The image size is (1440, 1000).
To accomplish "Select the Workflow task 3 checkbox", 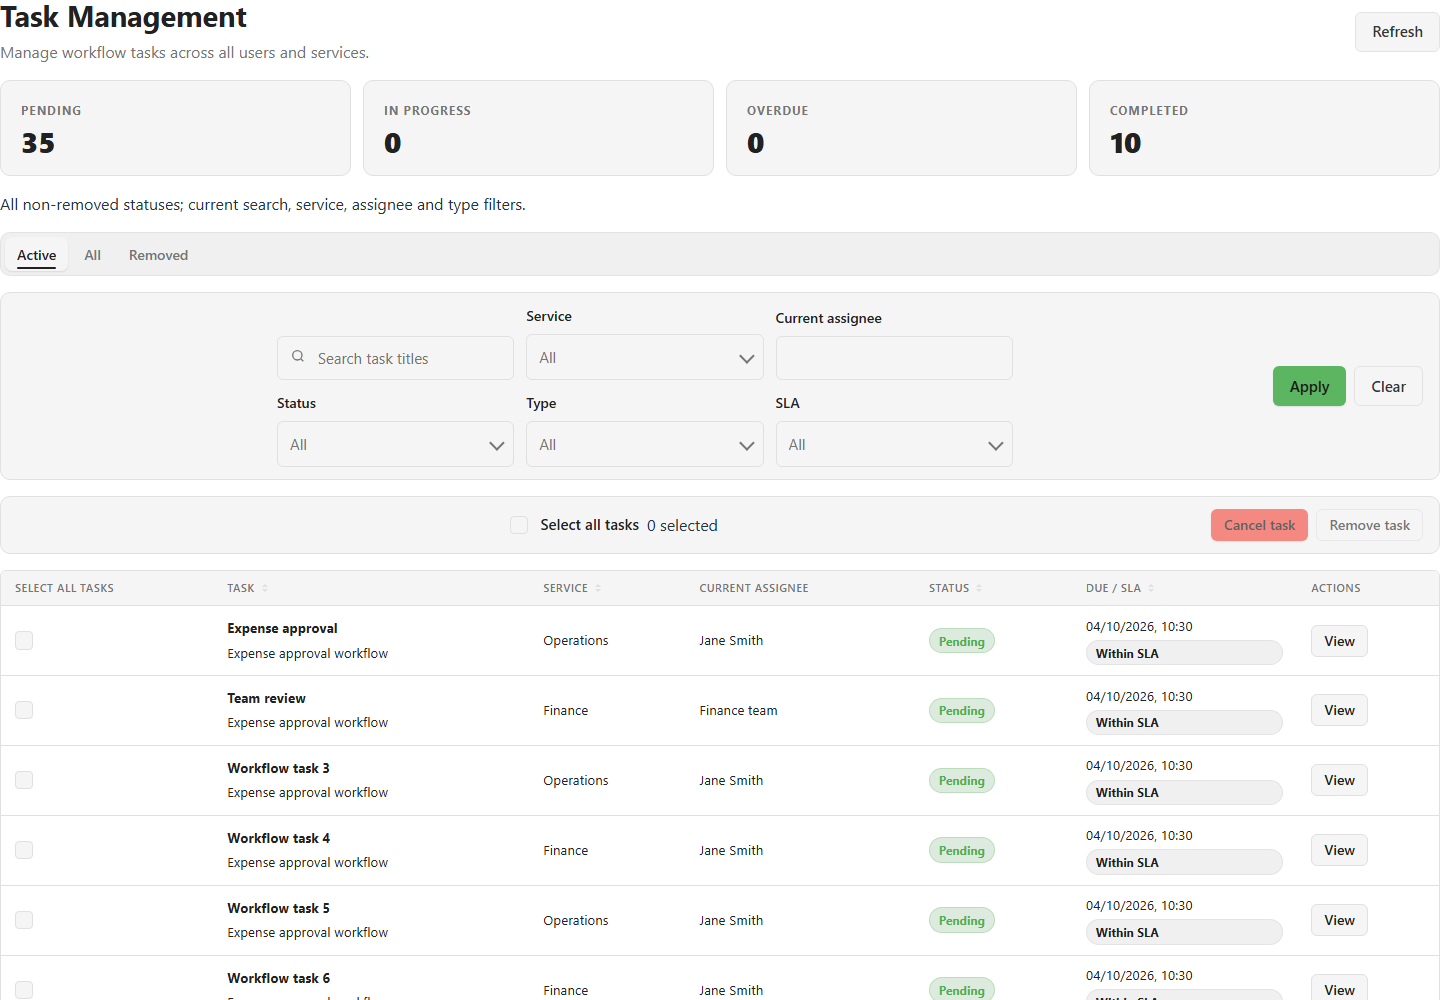I will click(24, 780).
